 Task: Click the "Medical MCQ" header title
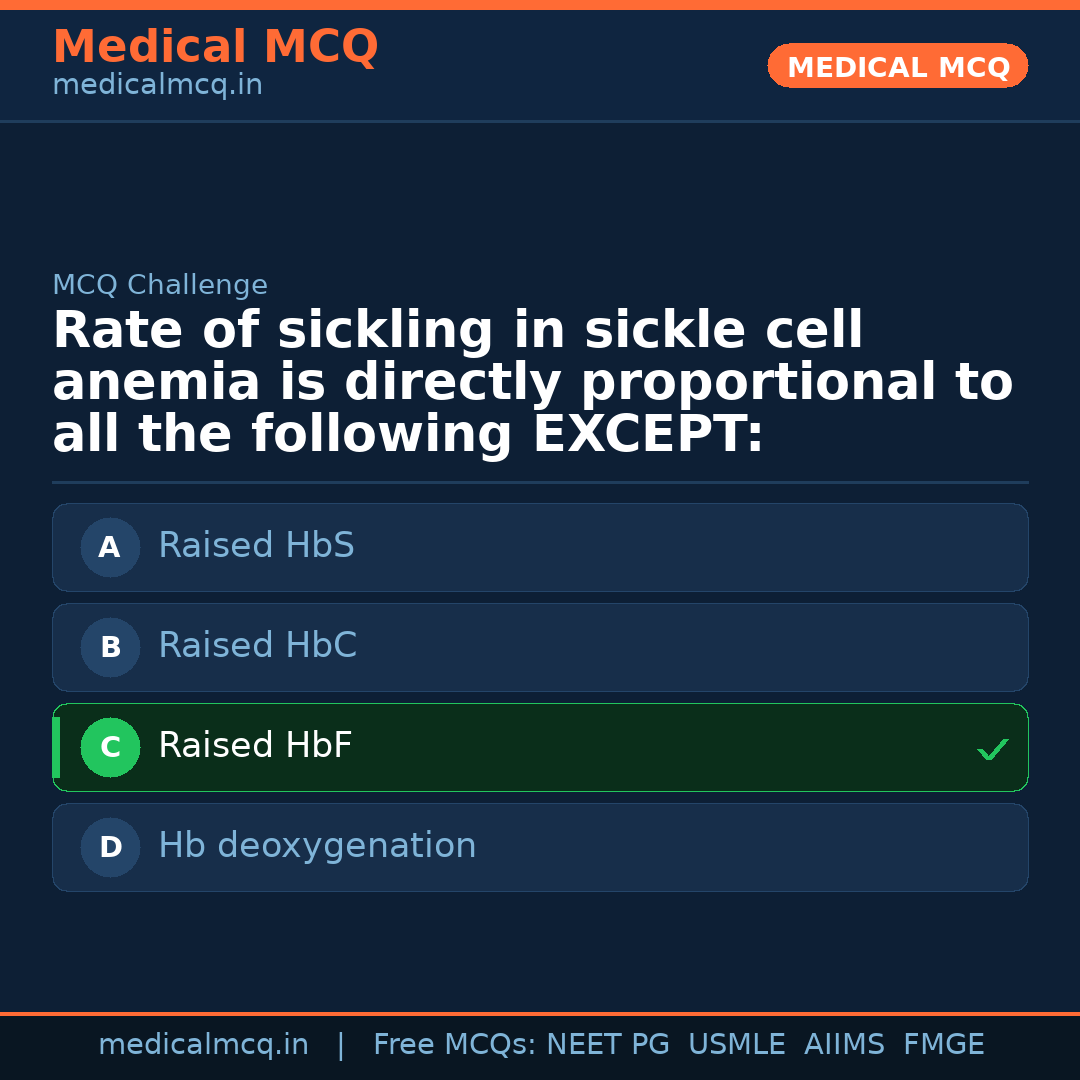click(x=215, y=47)
